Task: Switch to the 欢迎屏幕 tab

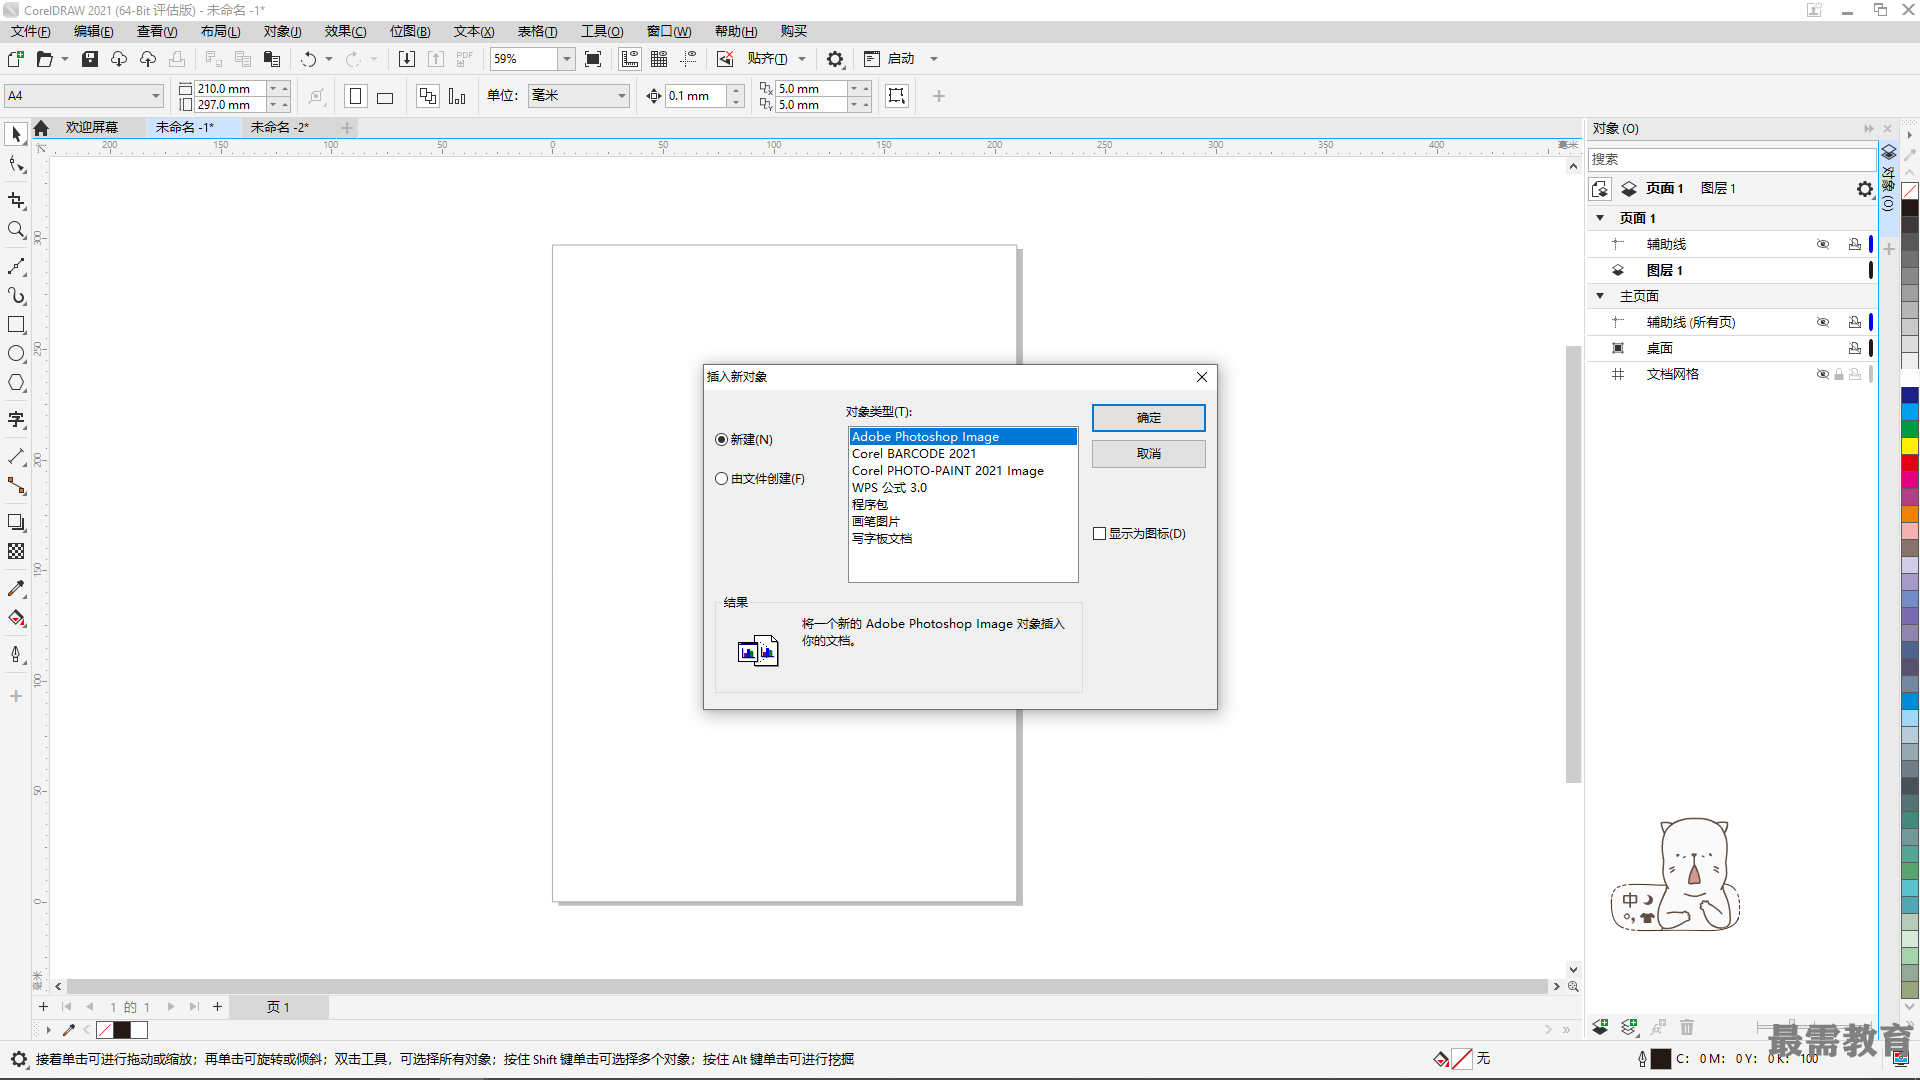Action: pyautogui.click(x=92, y=127)
